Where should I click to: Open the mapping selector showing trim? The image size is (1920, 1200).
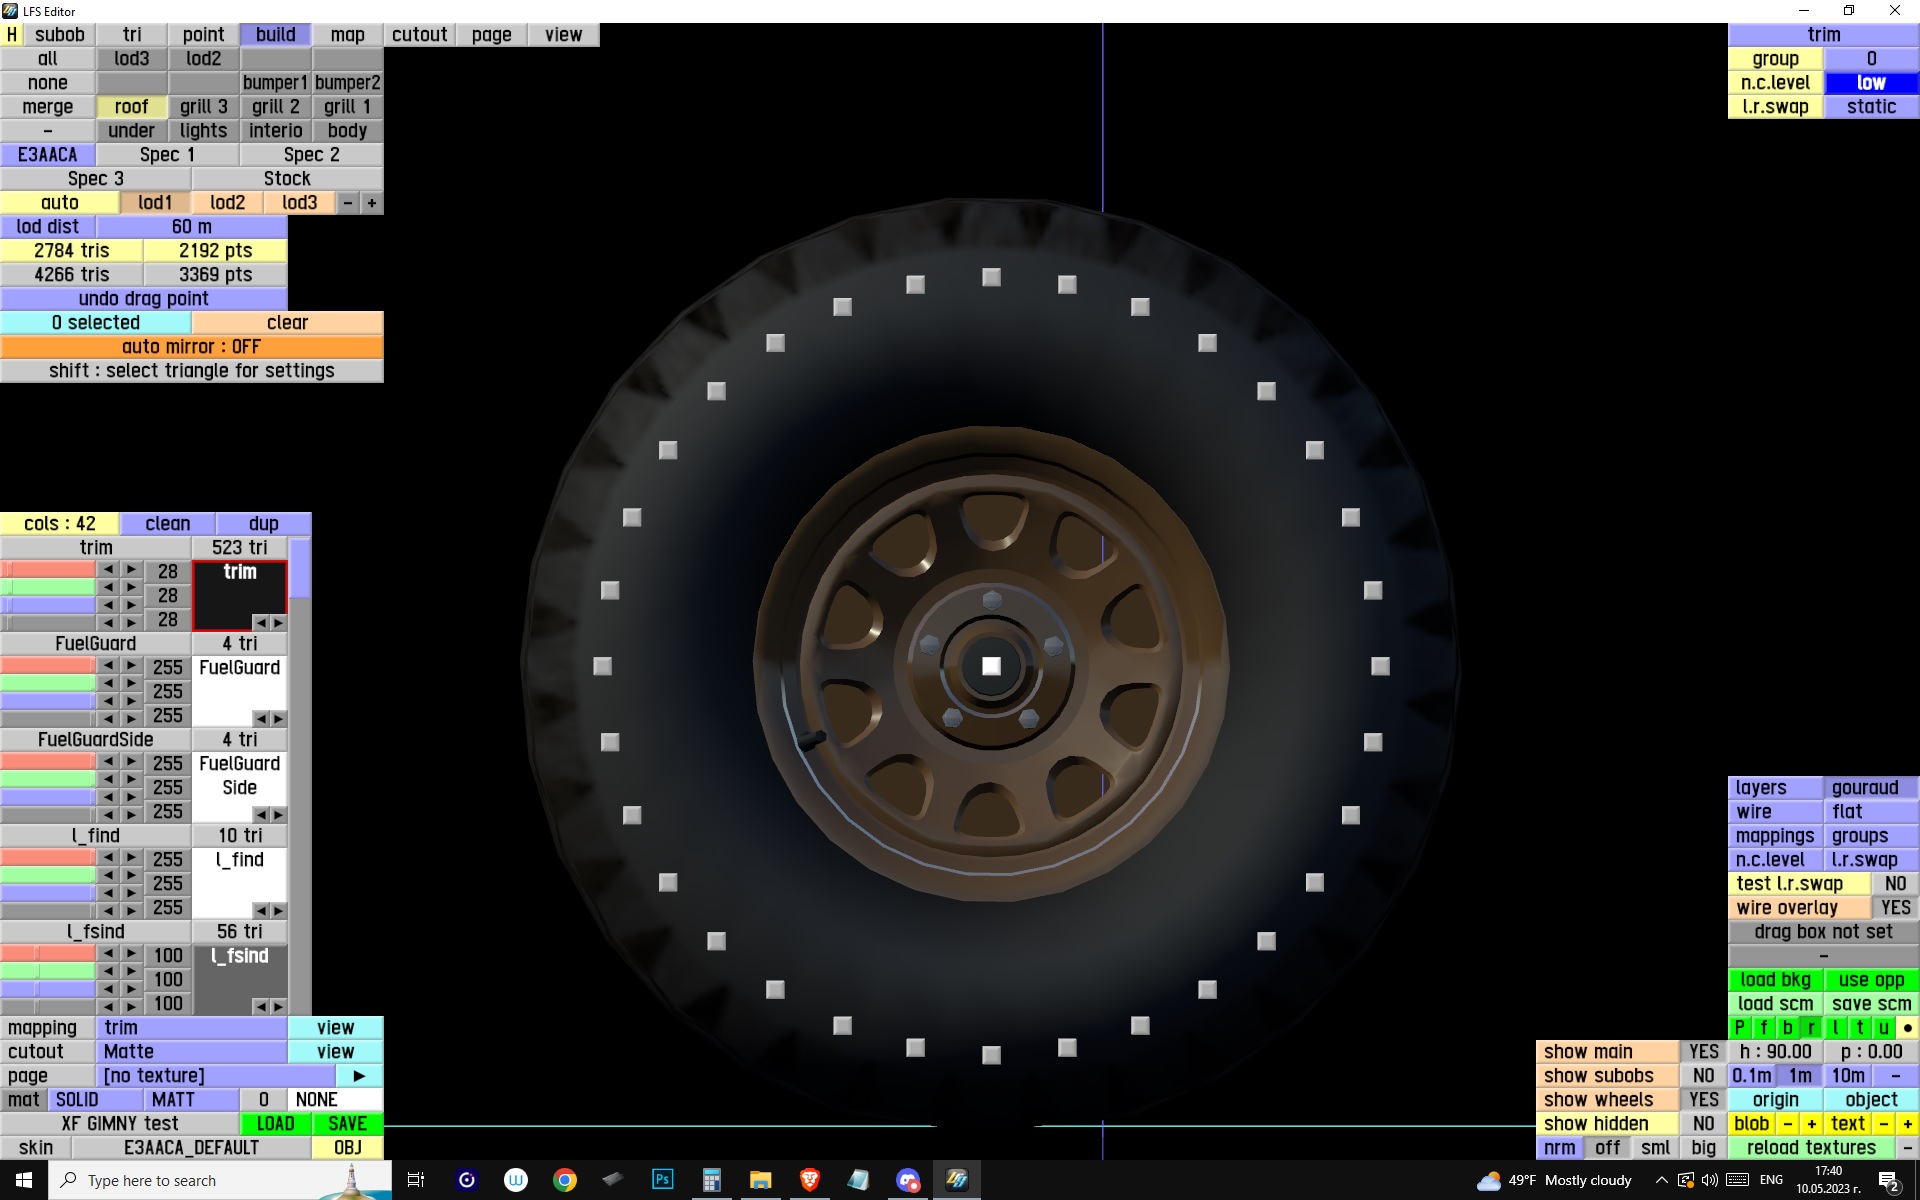[191, 1028]
